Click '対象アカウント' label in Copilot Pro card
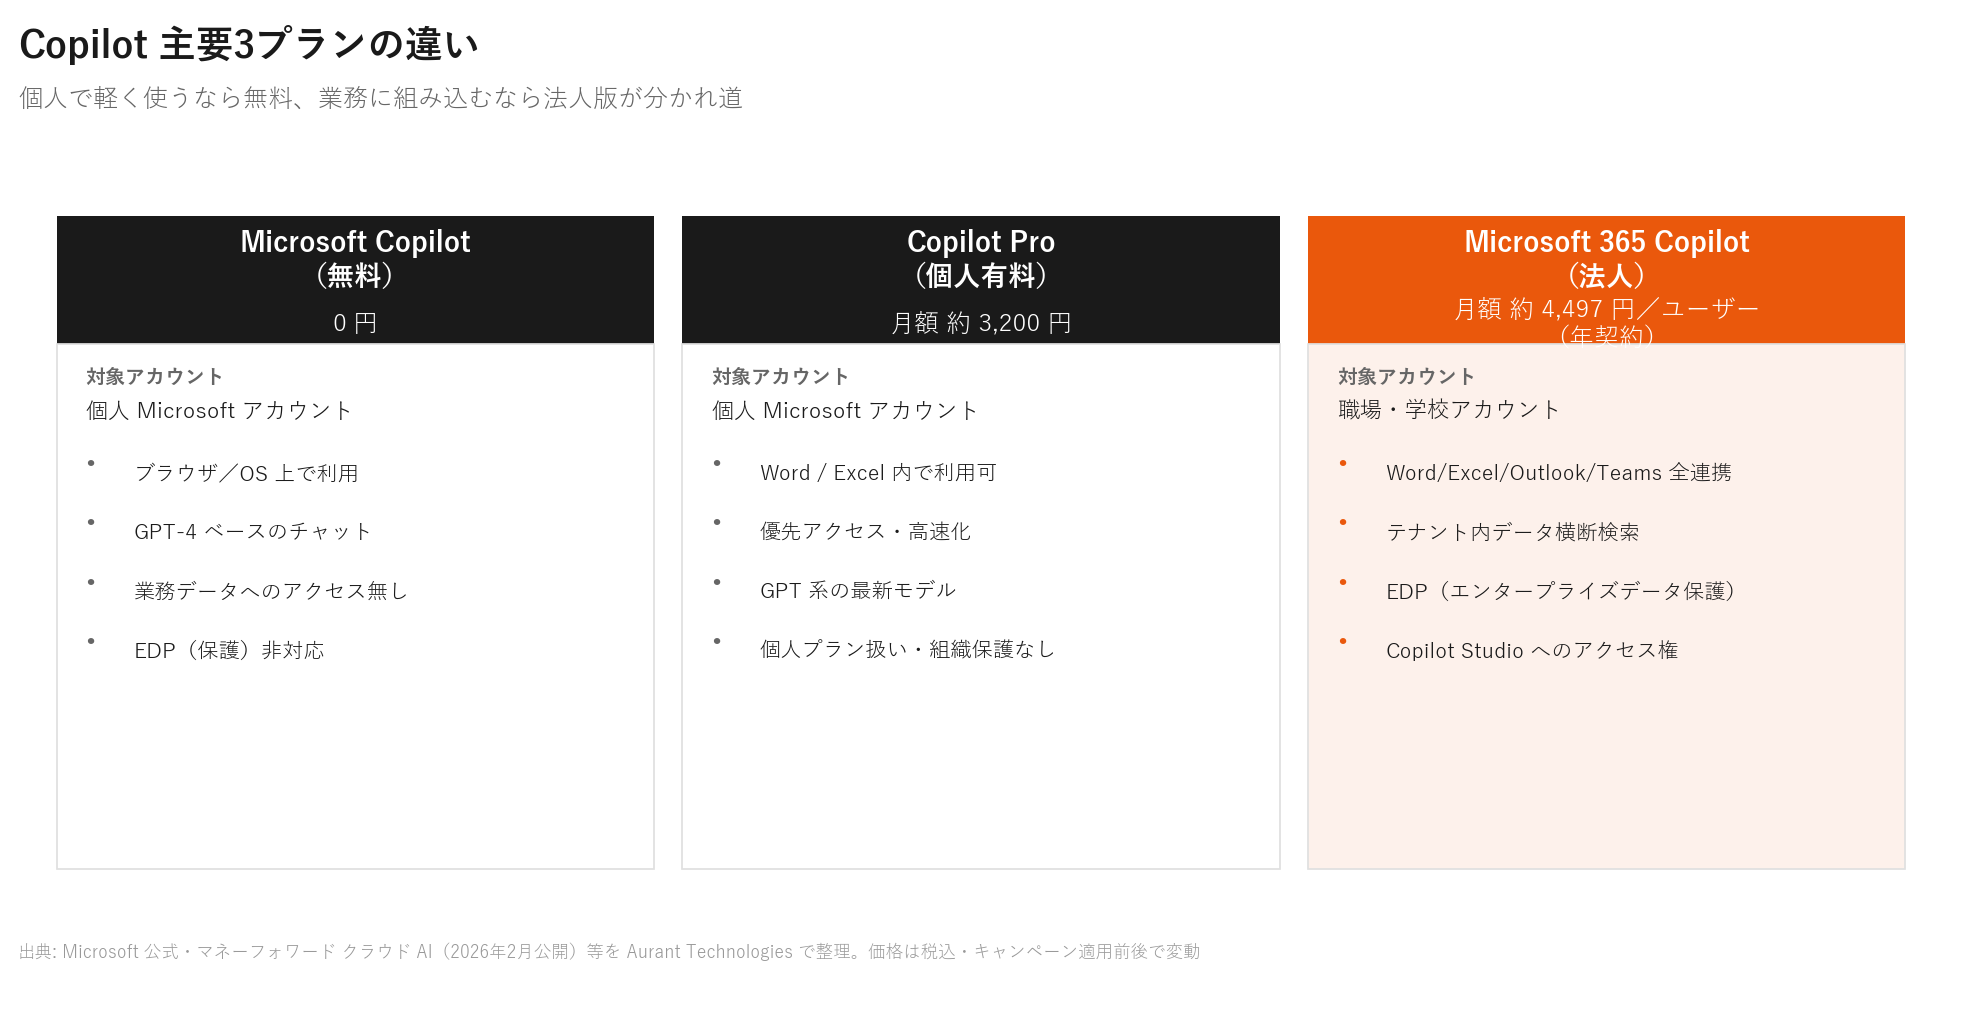 (780, 376)
